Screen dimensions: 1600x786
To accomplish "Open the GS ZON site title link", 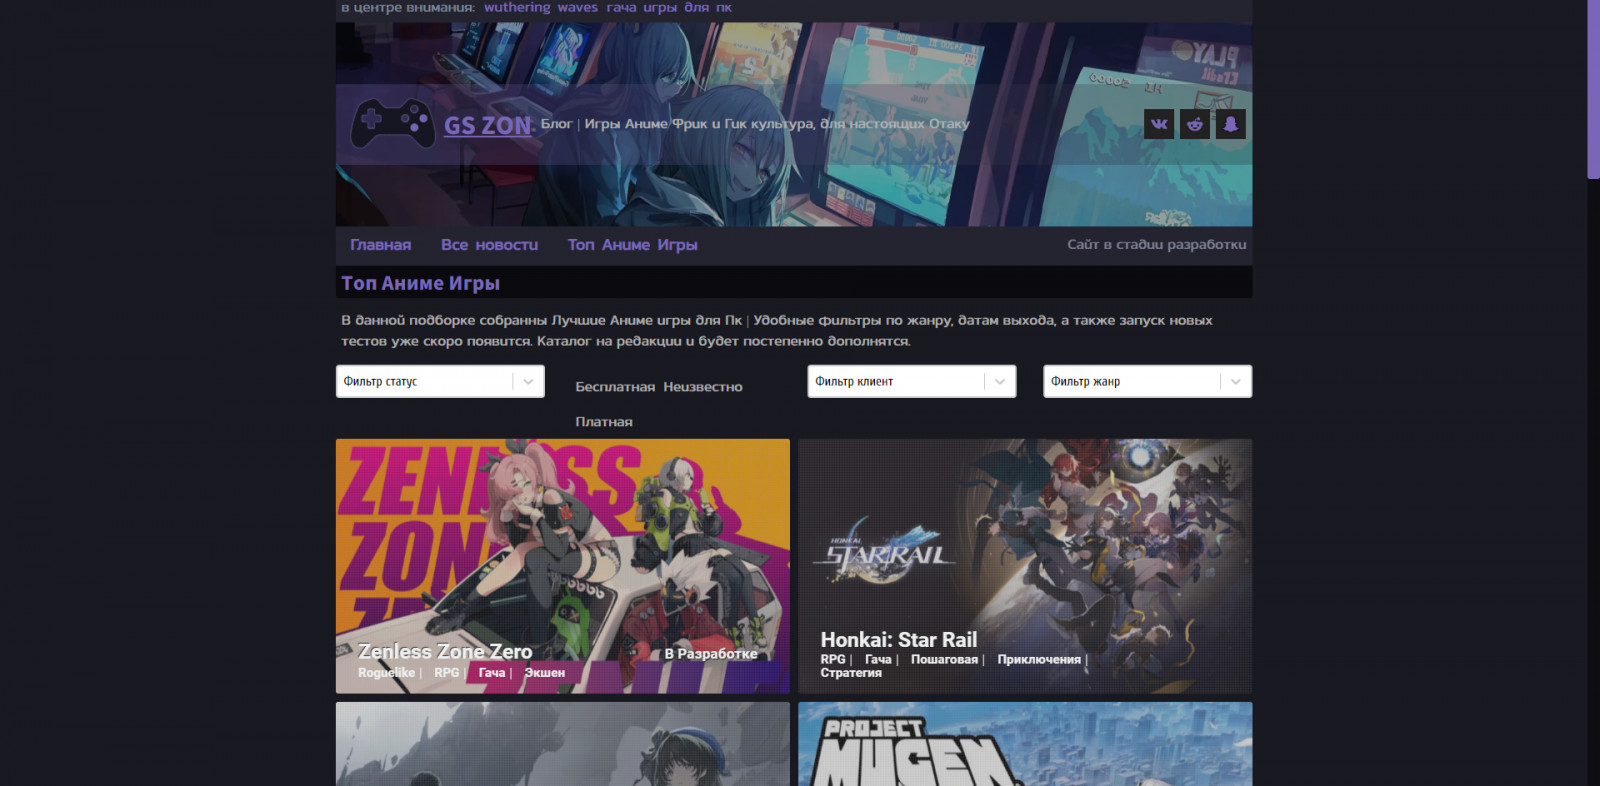I will point(488,125).
